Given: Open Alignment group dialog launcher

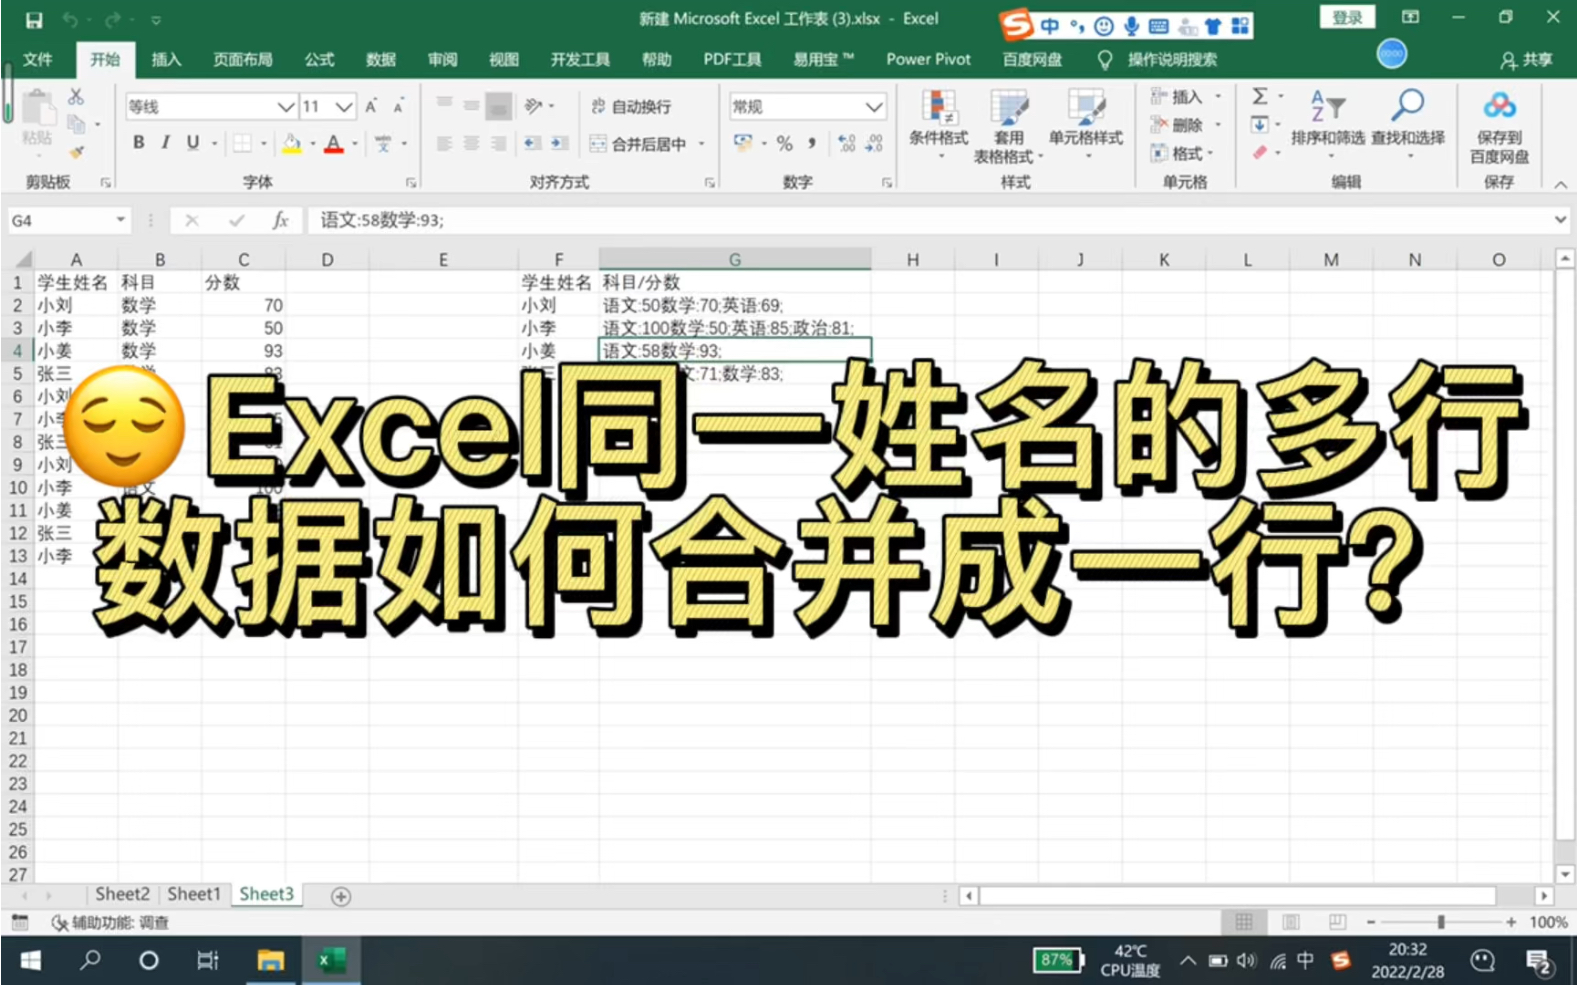Looking at the screenshot, I should pyautogui.click(x=709, y=183).
